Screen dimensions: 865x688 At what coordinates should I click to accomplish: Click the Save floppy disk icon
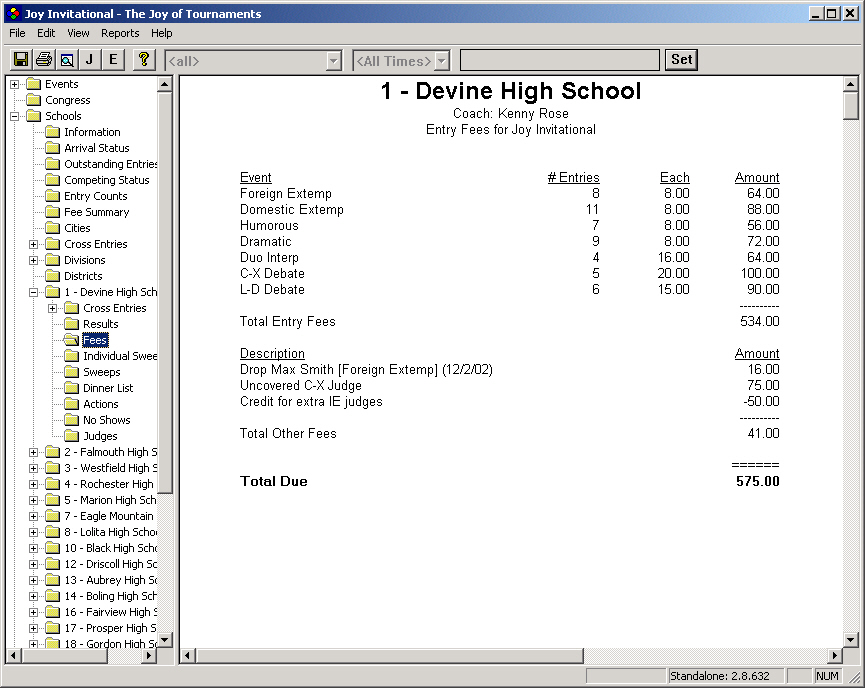(20, 60)
